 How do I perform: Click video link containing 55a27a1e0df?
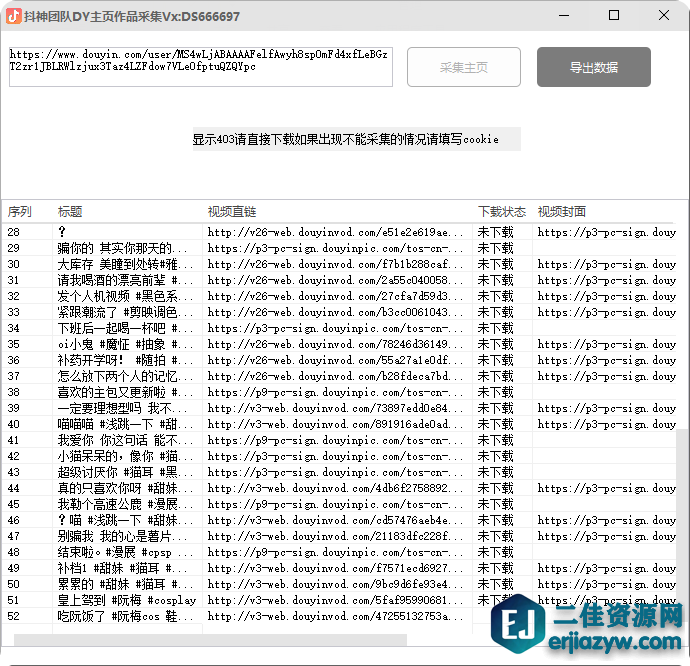coord(335,360)
